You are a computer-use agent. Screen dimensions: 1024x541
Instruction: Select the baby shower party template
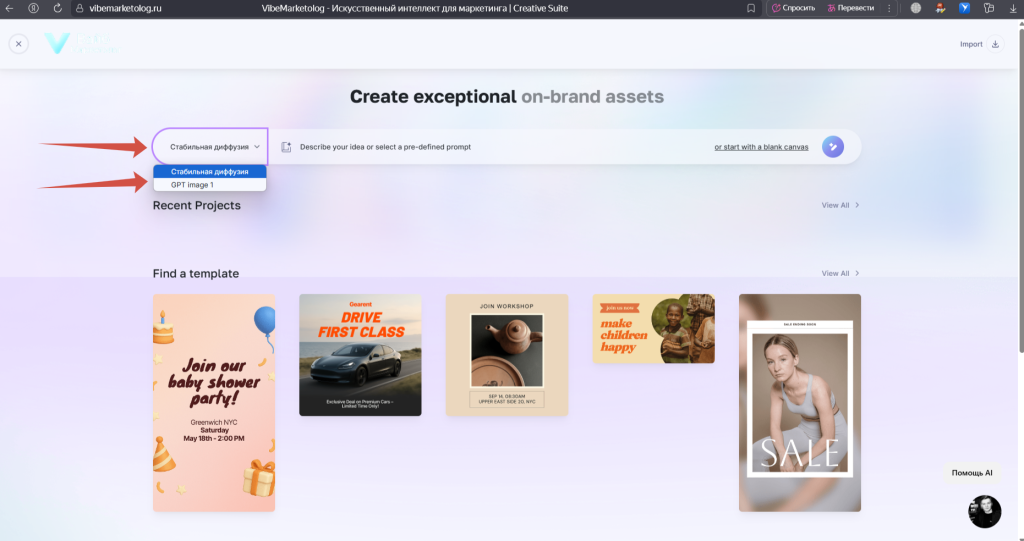(213, 402)
